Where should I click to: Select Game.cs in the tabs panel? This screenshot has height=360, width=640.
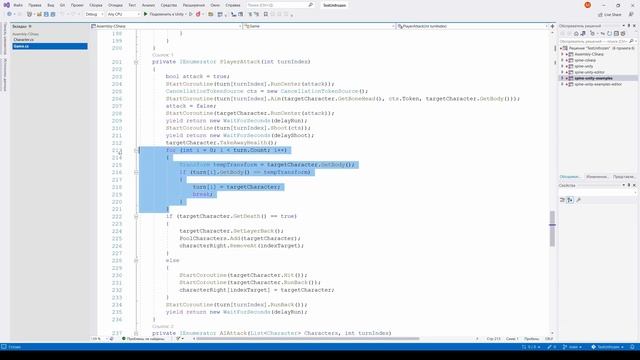click(x=50, y=46)
